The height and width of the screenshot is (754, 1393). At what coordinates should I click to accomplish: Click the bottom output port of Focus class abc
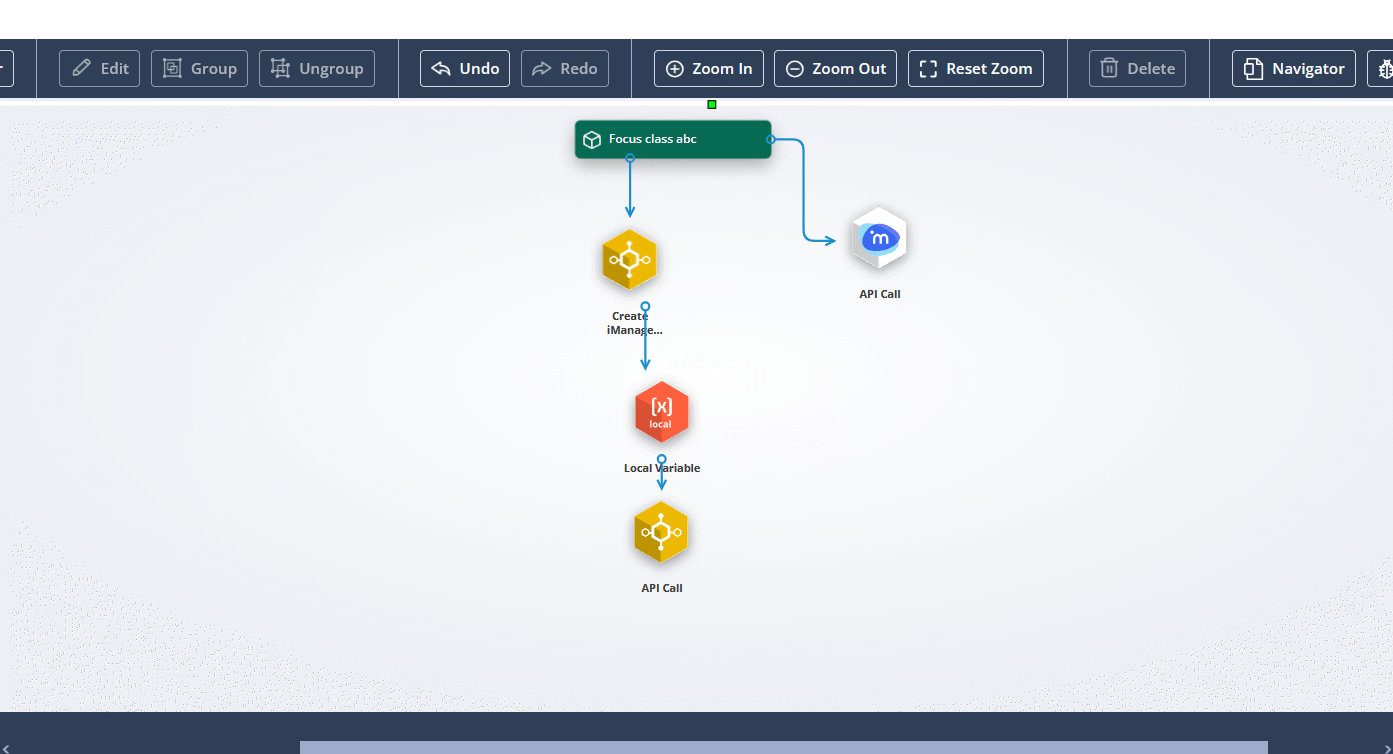pyautogui.click(x=630, y=158)
